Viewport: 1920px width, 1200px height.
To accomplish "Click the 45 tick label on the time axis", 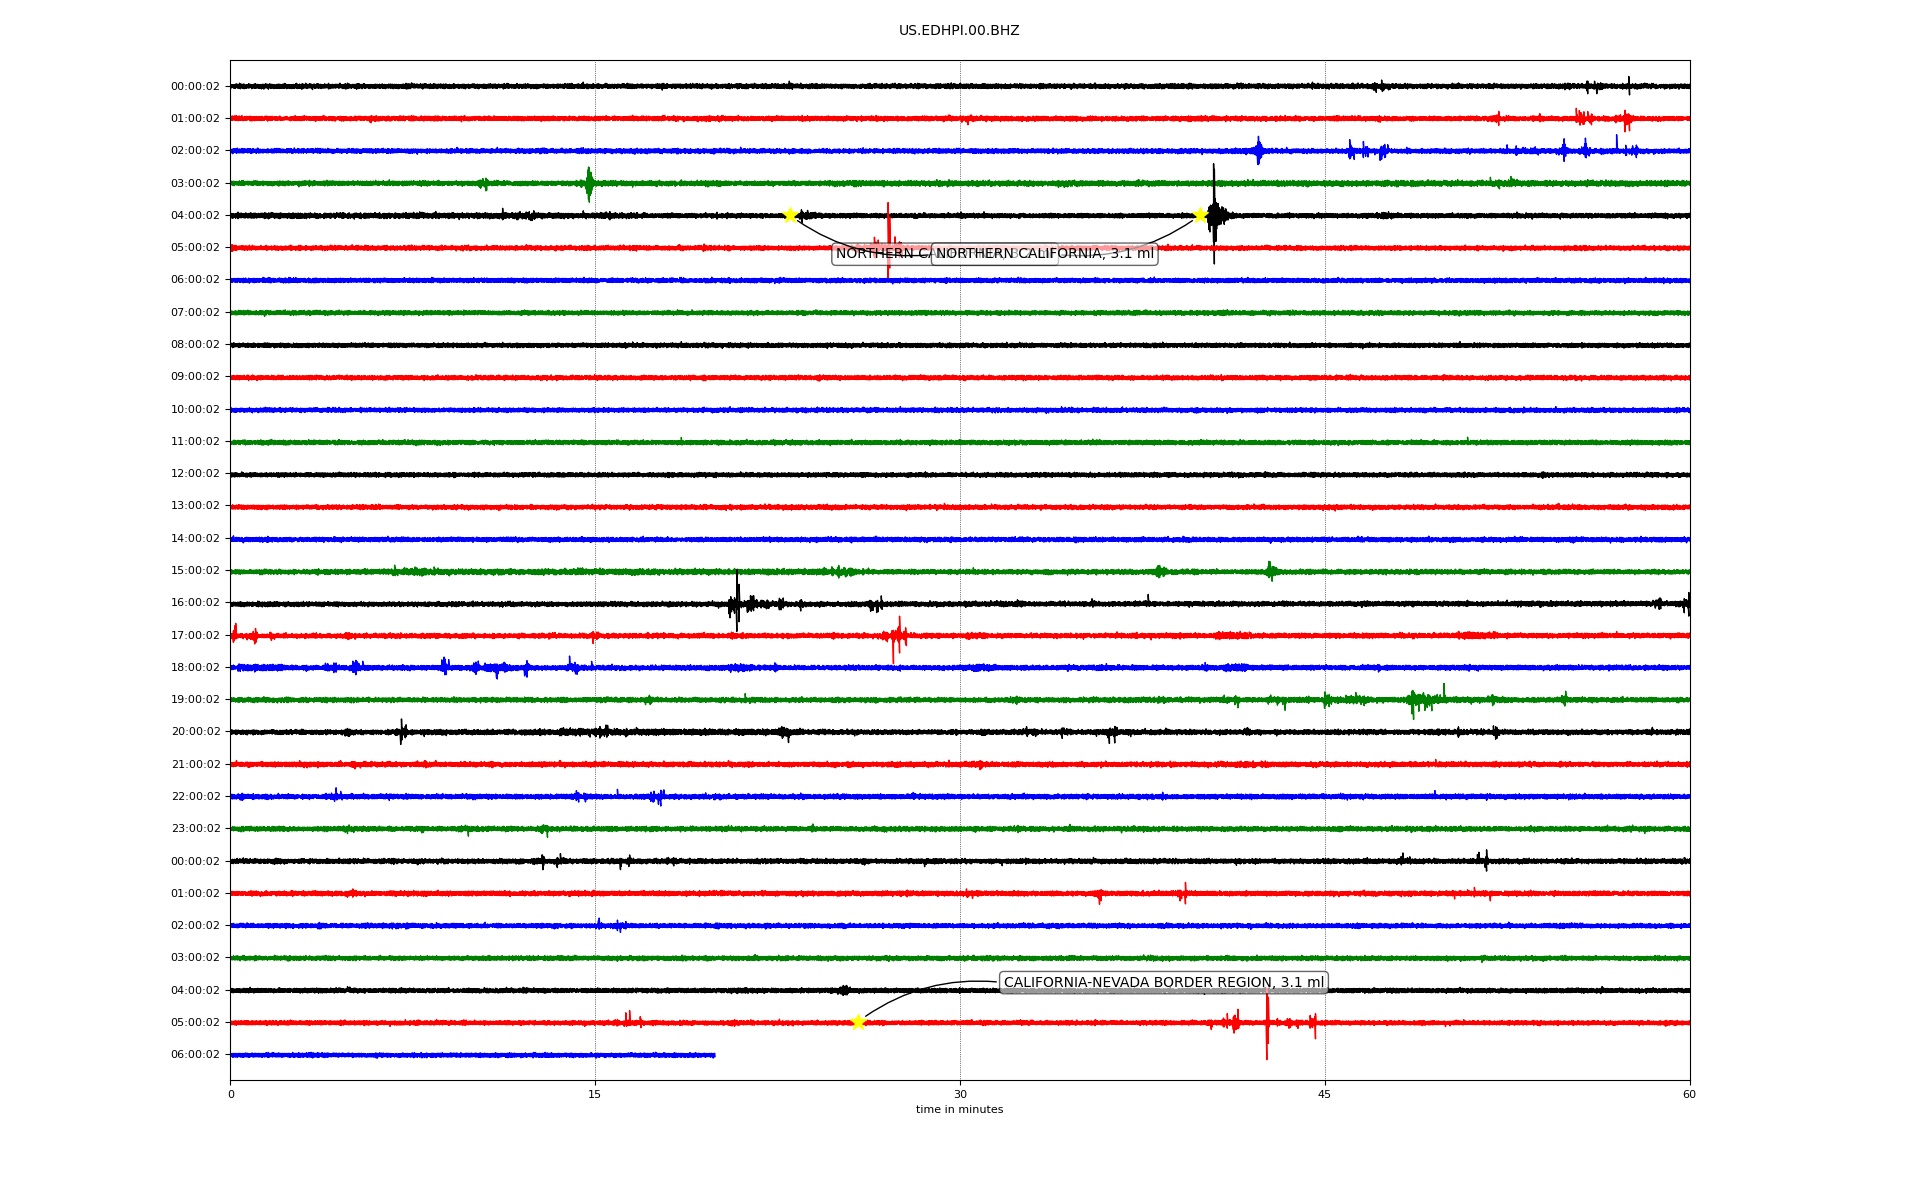I will [x=1324, y=1094].
